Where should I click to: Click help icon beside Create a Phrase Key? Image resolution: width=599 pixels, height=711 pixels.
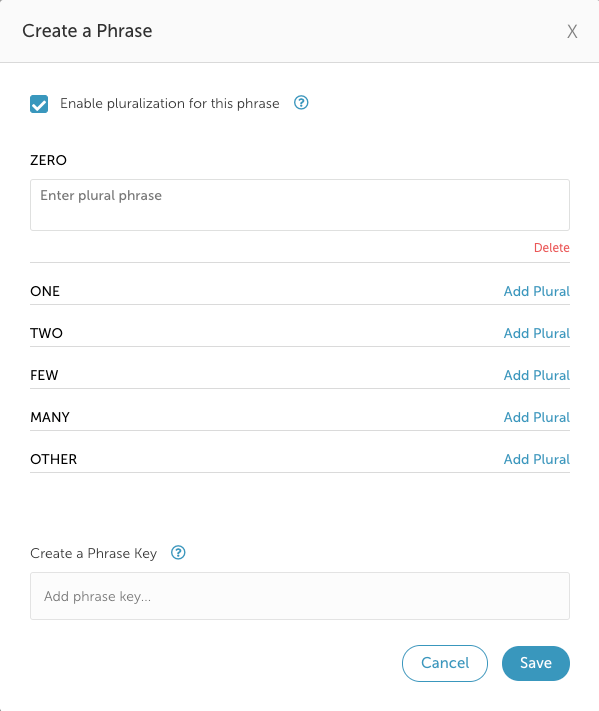178,553
